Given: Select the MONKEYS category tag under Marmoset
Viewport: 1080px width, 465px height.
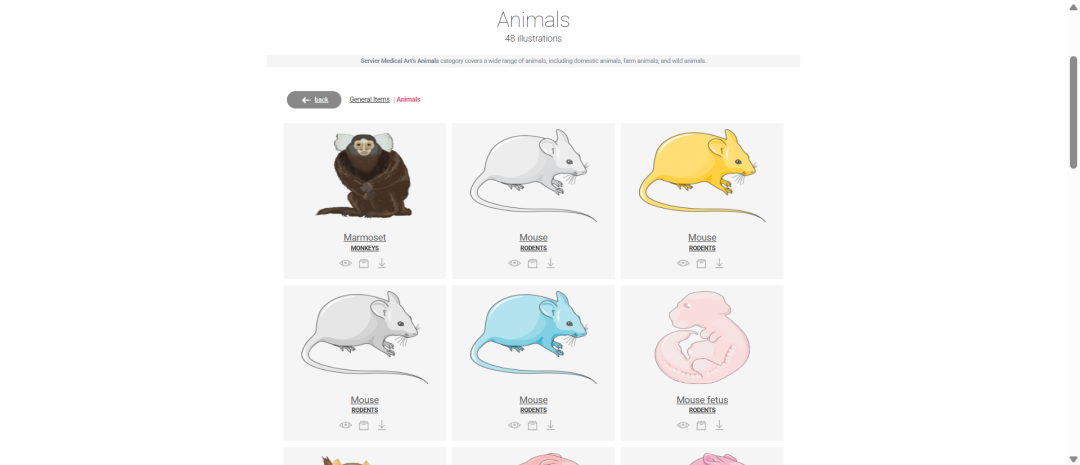Looking at the screenshot, I should (x=364, y=248).
